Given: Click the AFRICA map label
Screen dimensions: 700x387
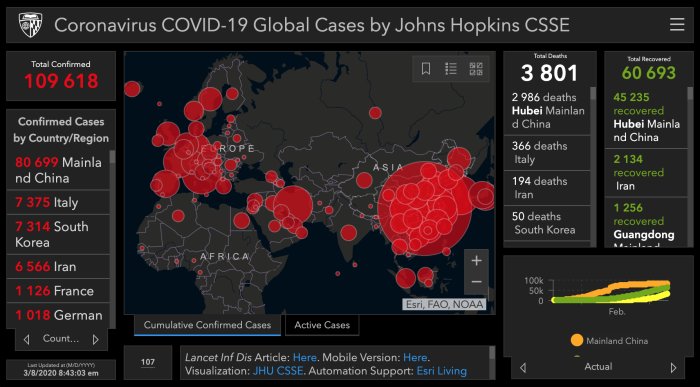Looking at the screenshot, I should click(x=225, y=257).
